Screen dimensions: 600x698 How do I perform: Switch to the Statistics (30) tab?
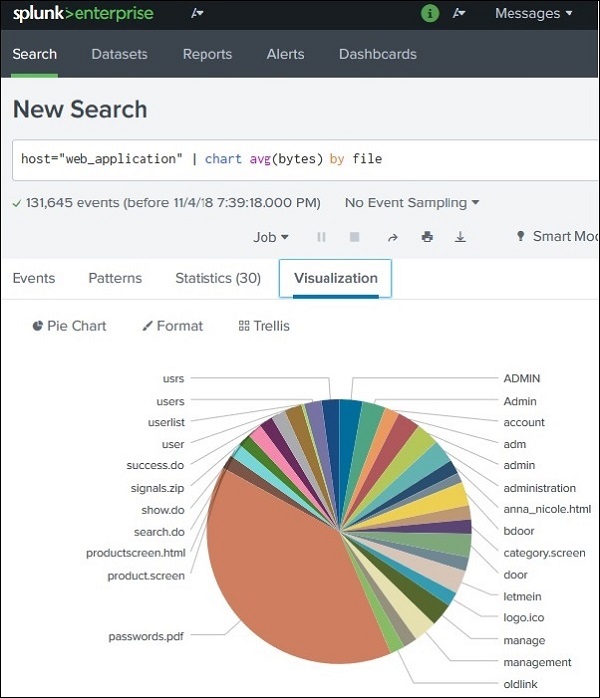pyautogui.click(x=218, y=279)
